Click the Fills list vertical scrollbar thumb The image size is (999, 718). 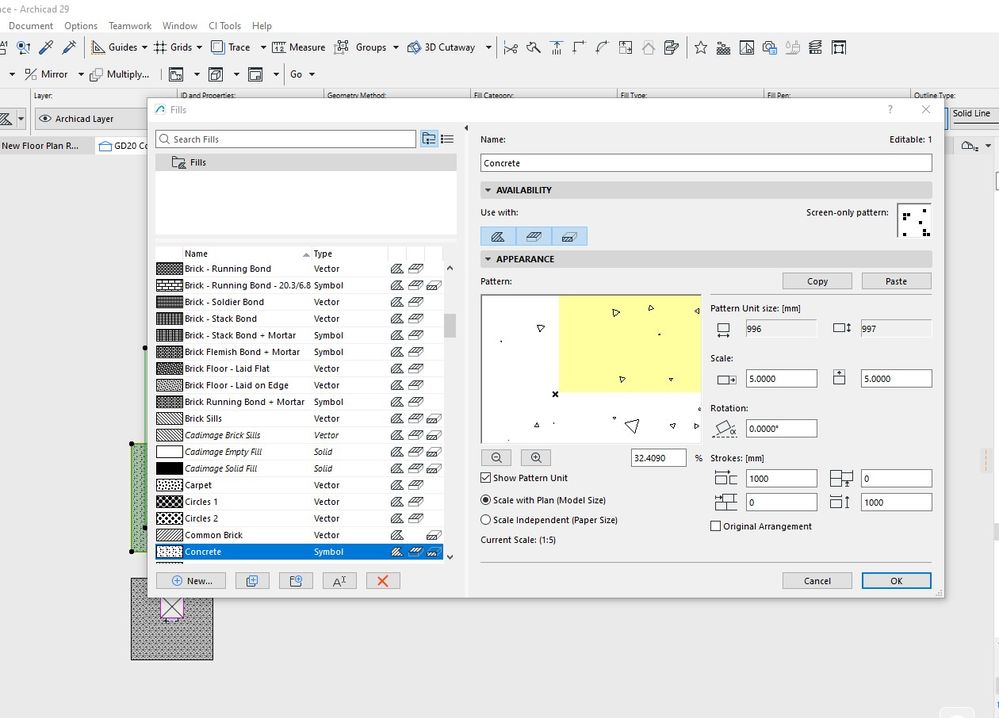pos(450,326)
